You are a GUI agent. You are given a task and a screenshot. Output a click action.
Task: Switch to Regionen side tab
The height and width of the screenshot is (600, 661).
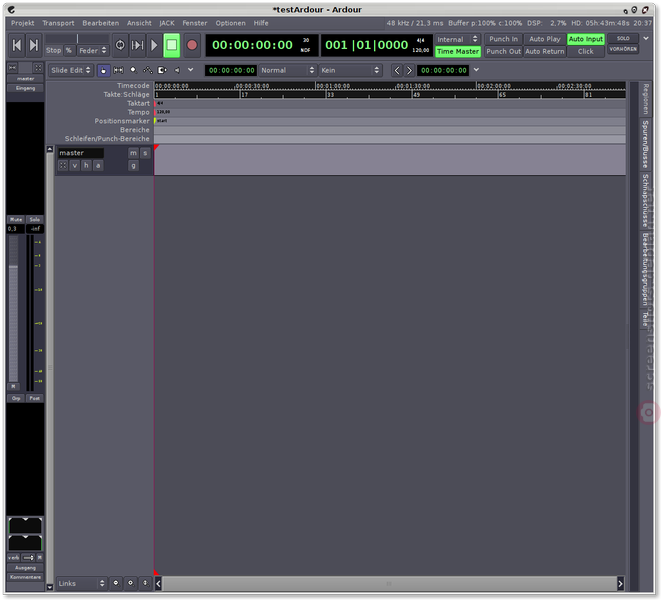(645, 99)
